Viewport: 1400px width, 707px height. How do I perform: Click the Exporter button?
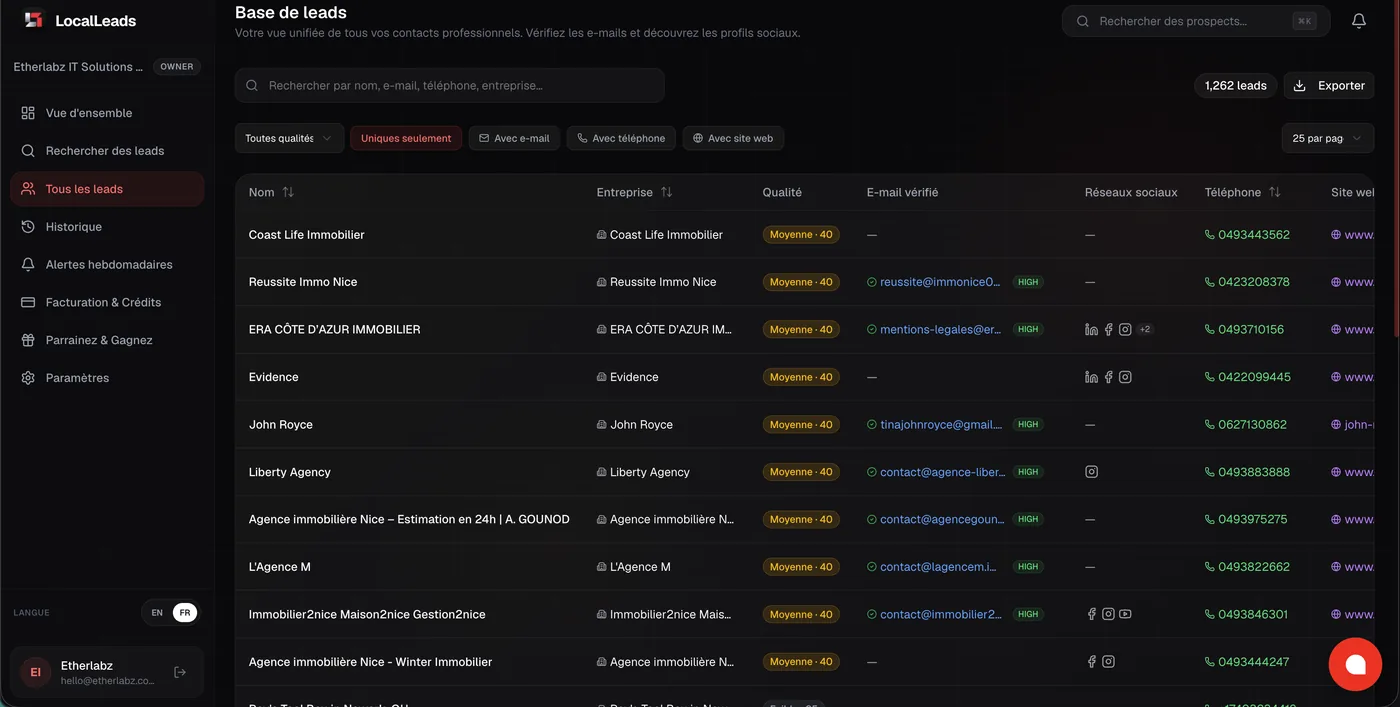pyautogui.click(x=1329, y=85)
